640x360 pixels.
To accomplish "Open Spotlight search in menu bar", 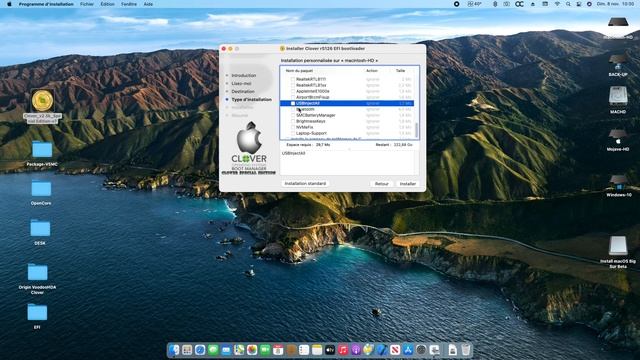I will [568, 4].
